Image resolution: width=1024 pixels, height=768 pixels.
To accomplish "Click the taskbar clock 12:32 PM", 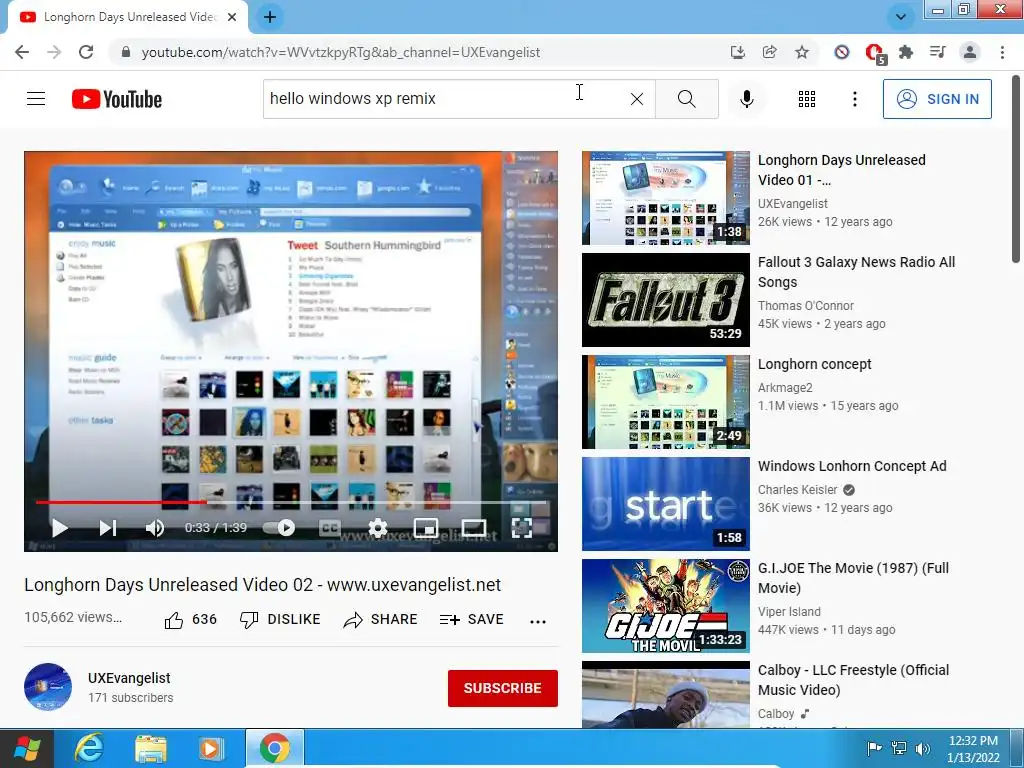I will [973, 741].
